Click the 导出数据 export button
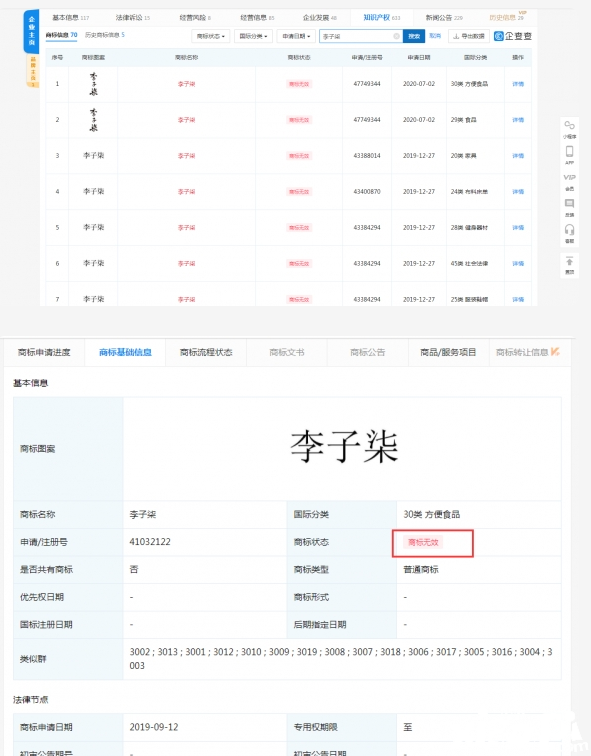Screen dimensions: 591x756 469,36
